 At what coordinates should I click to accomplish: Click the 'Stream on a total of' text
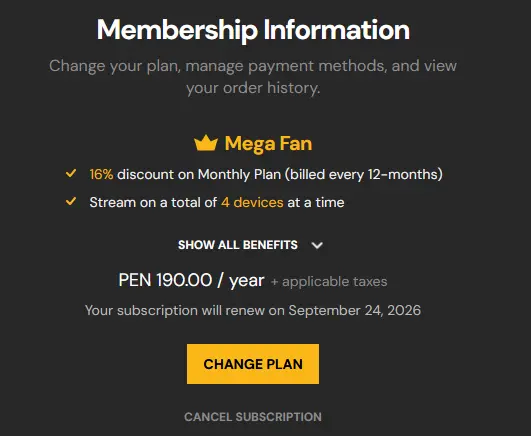[x=153, y=203]
